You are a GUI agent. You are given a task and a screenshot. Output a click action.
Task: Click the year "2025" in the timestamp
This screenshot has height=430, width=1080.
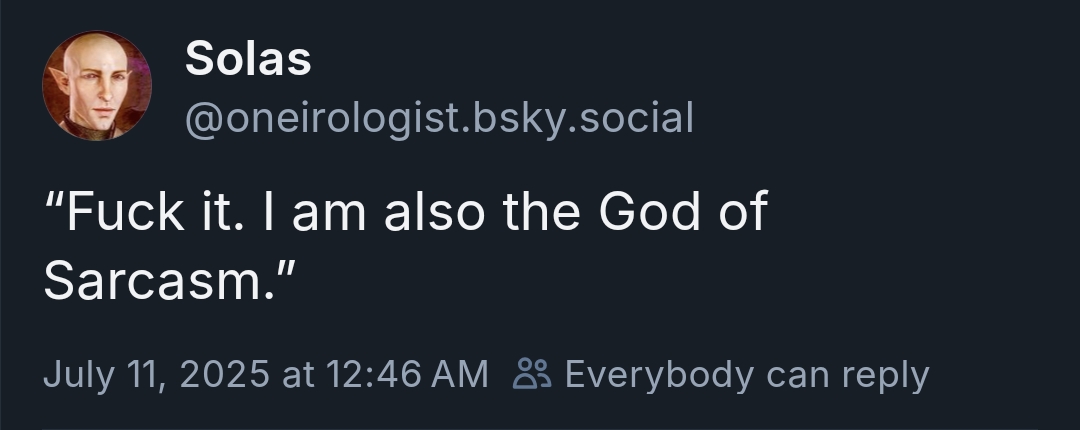[225, 374]
